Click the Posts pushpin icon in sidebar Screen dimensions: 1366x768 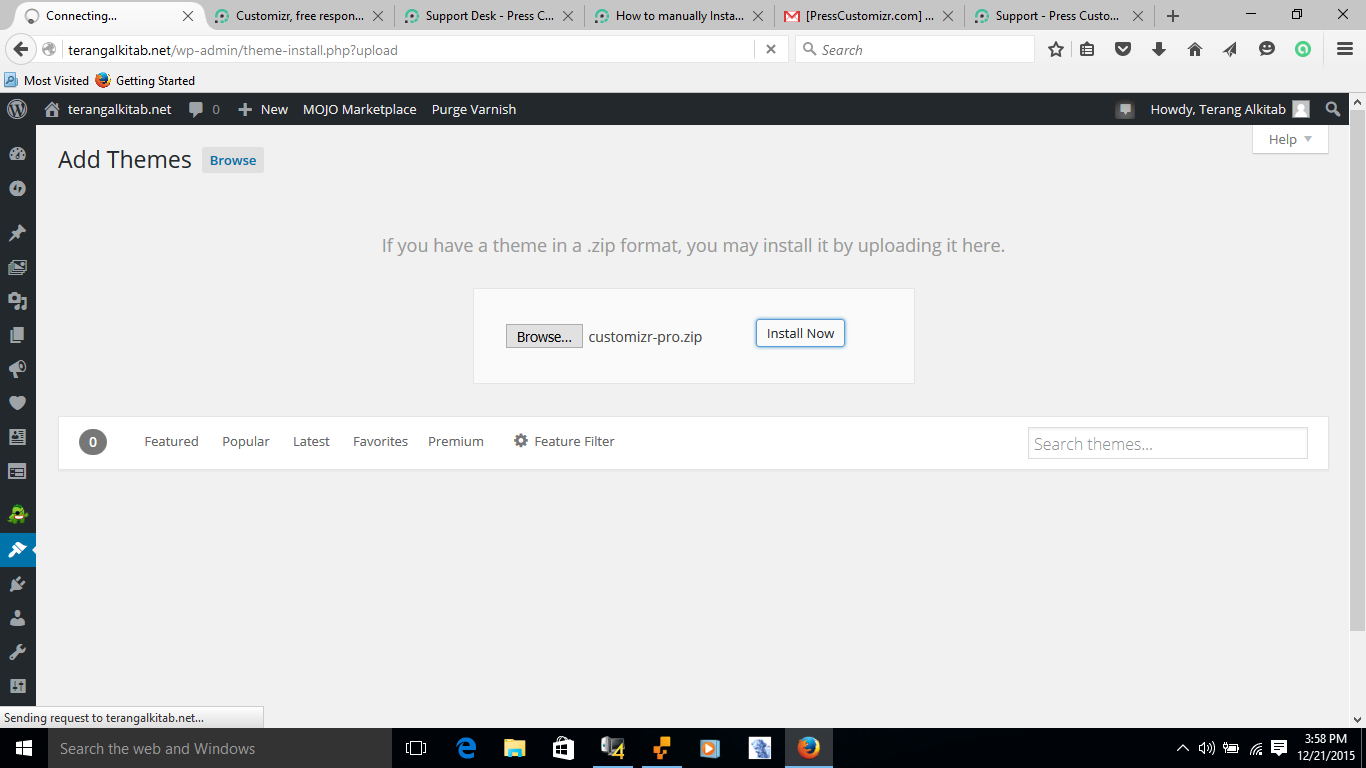17,233
